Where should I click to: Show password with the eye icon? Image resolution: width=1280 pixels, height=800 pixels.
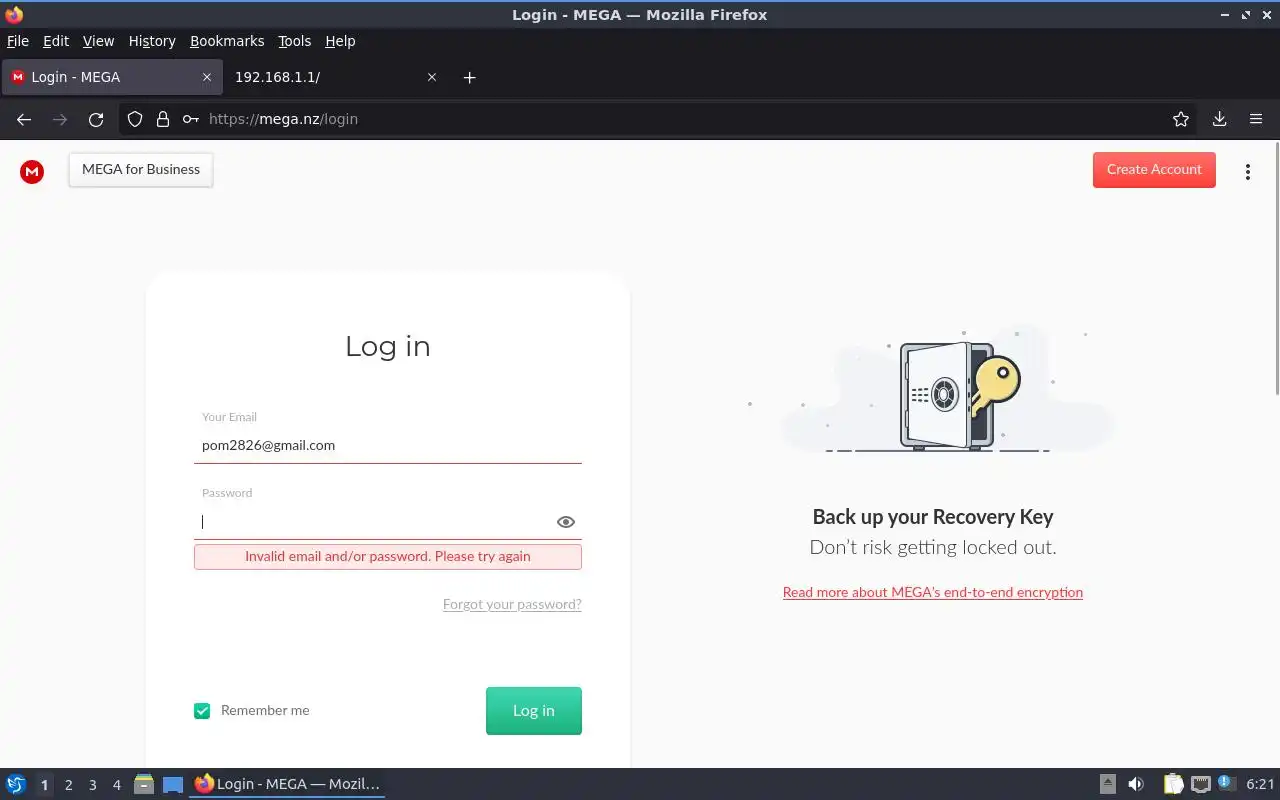coord(566,522)
